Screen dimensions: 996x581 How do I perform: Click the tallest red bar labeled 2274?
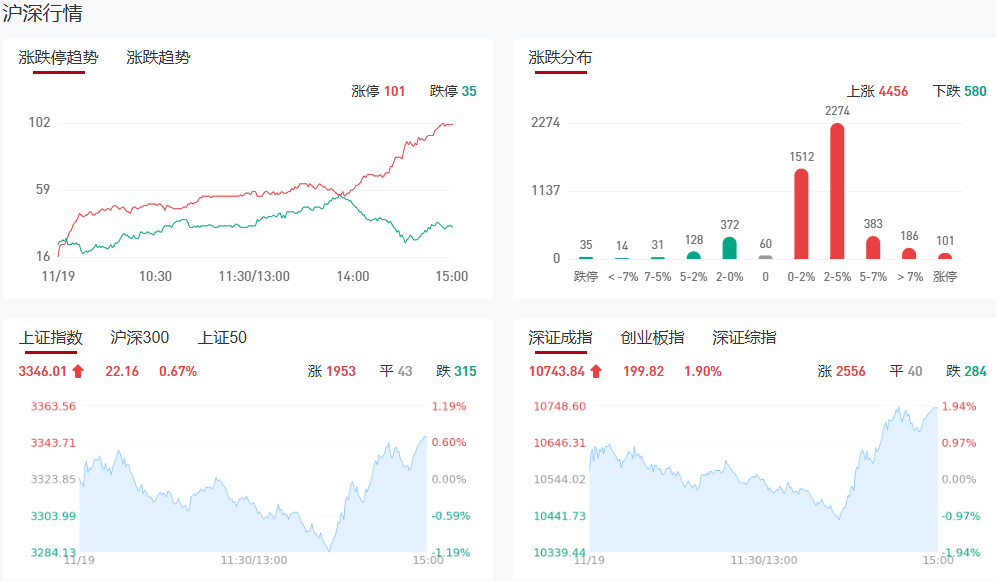(837, 192)
